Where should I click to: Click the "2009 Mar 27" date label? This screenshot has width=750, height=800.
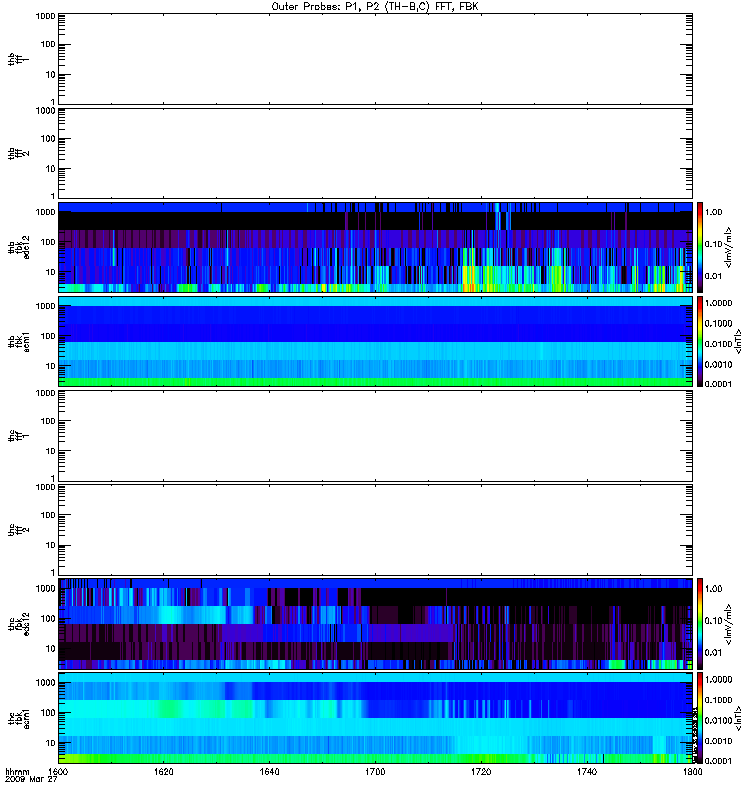pyautogui.click(x=31, y=780)
